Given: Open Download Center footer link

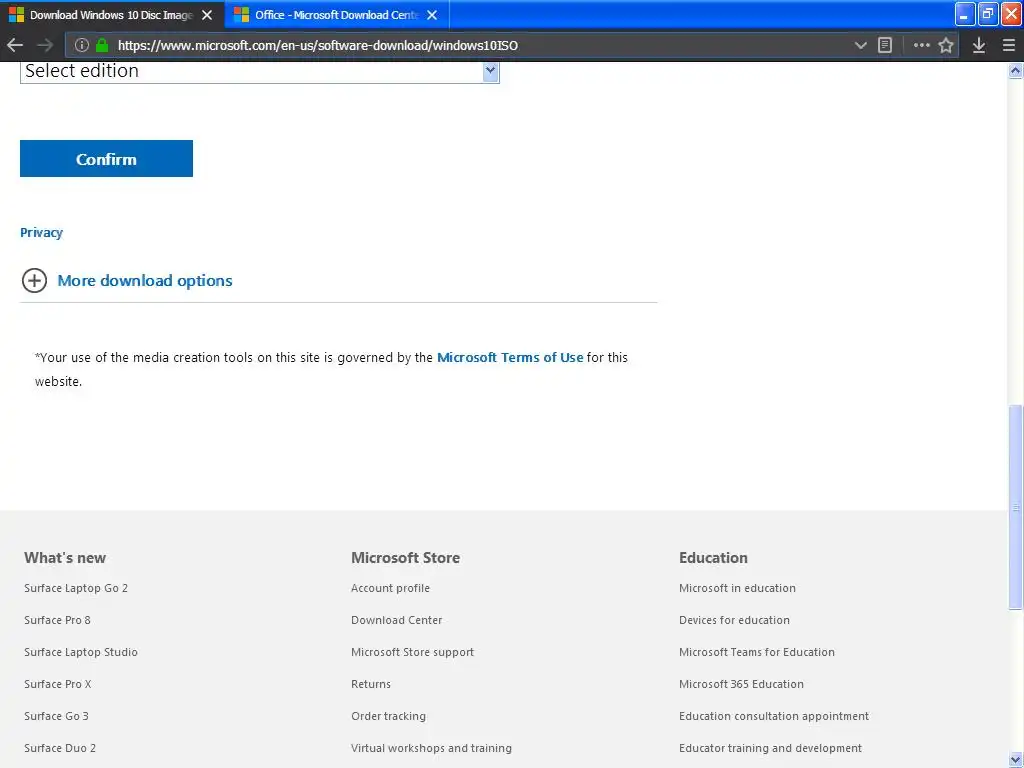Looking at the screenshot, I should point(396,620).
